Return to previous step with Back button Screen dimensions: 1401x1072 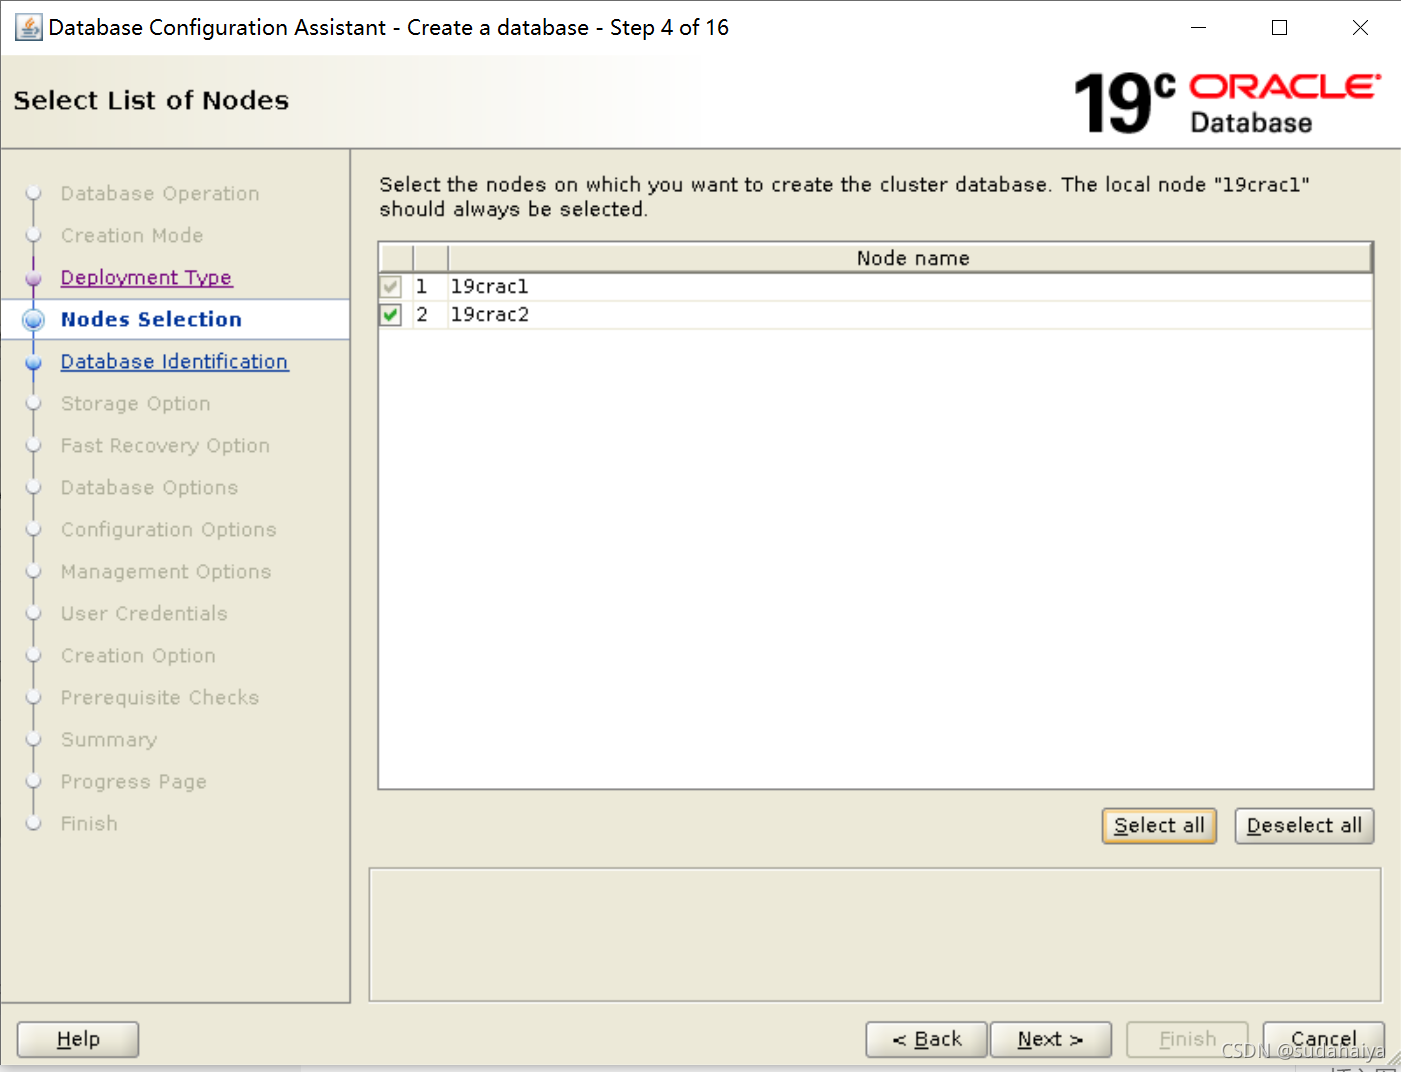[x=926, y=1040]
